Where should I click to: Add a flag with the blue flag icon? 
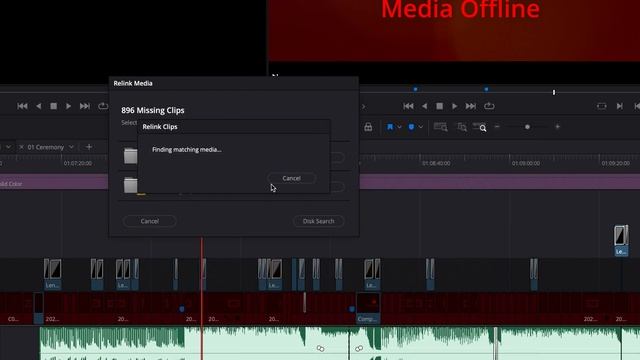click(x=390, y=127)
